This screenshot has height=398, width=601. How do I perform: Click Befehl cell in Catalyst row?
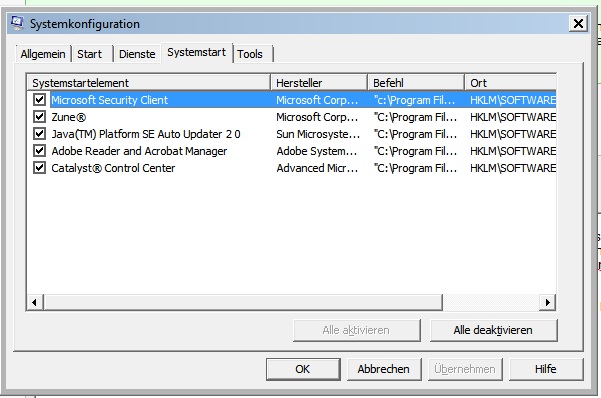click(415, 168)
